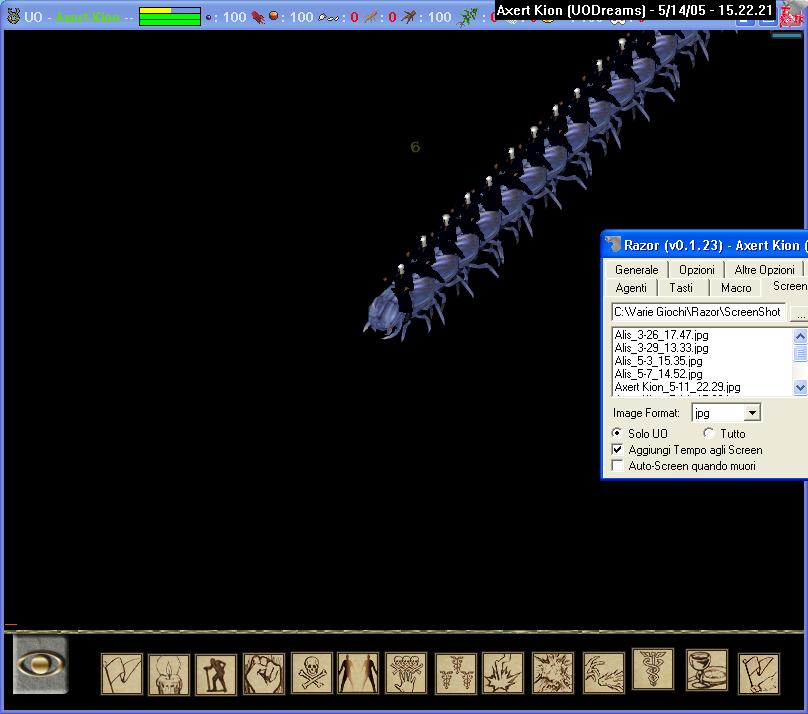This screenshot has width=808, height=714.
Task: Click the screenshot list scrollbar thumb
Action: pyautogui.click(x=800, y=353)
